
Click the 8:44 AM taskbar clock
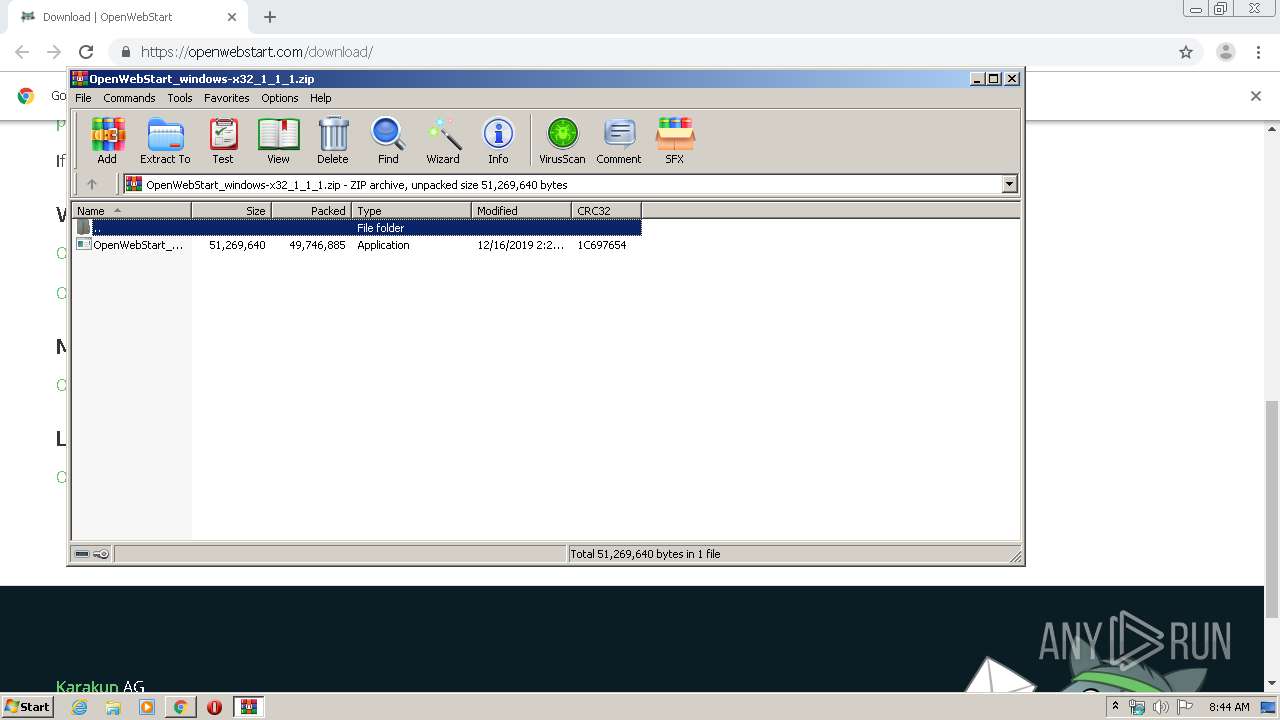(x=1229, y=707)
